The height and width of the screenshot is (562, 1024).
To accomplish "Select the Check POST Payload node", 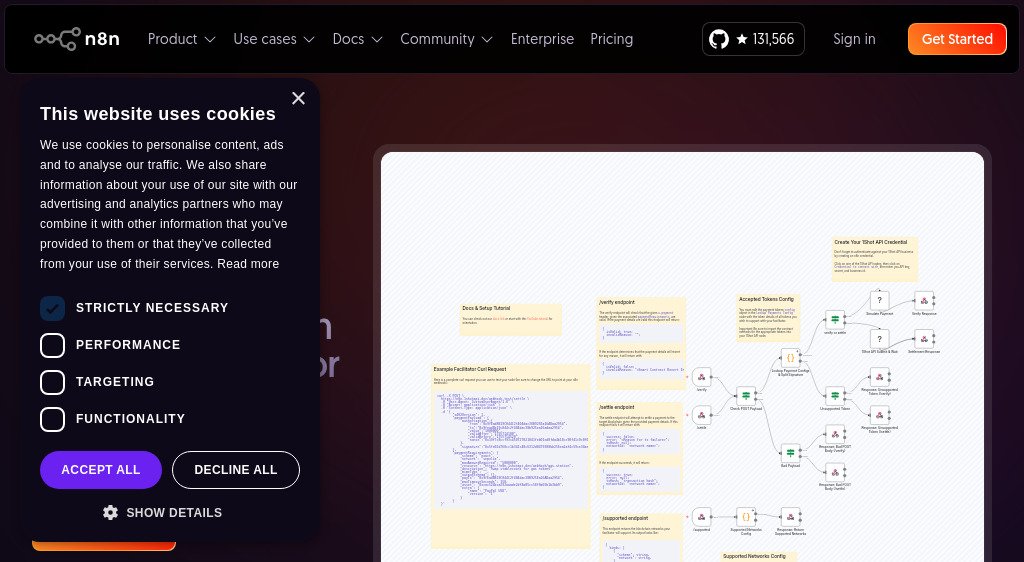I will 746,396.
